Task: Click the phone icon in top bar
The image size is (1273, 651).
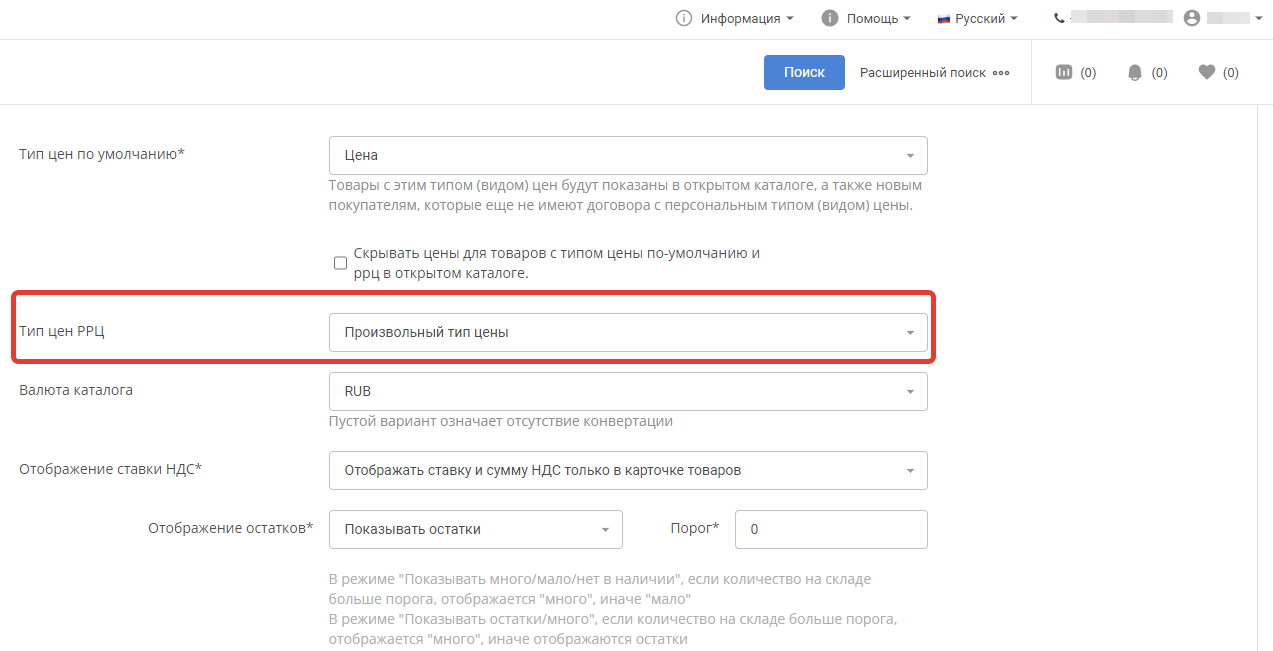Action: click(1059, 18)
